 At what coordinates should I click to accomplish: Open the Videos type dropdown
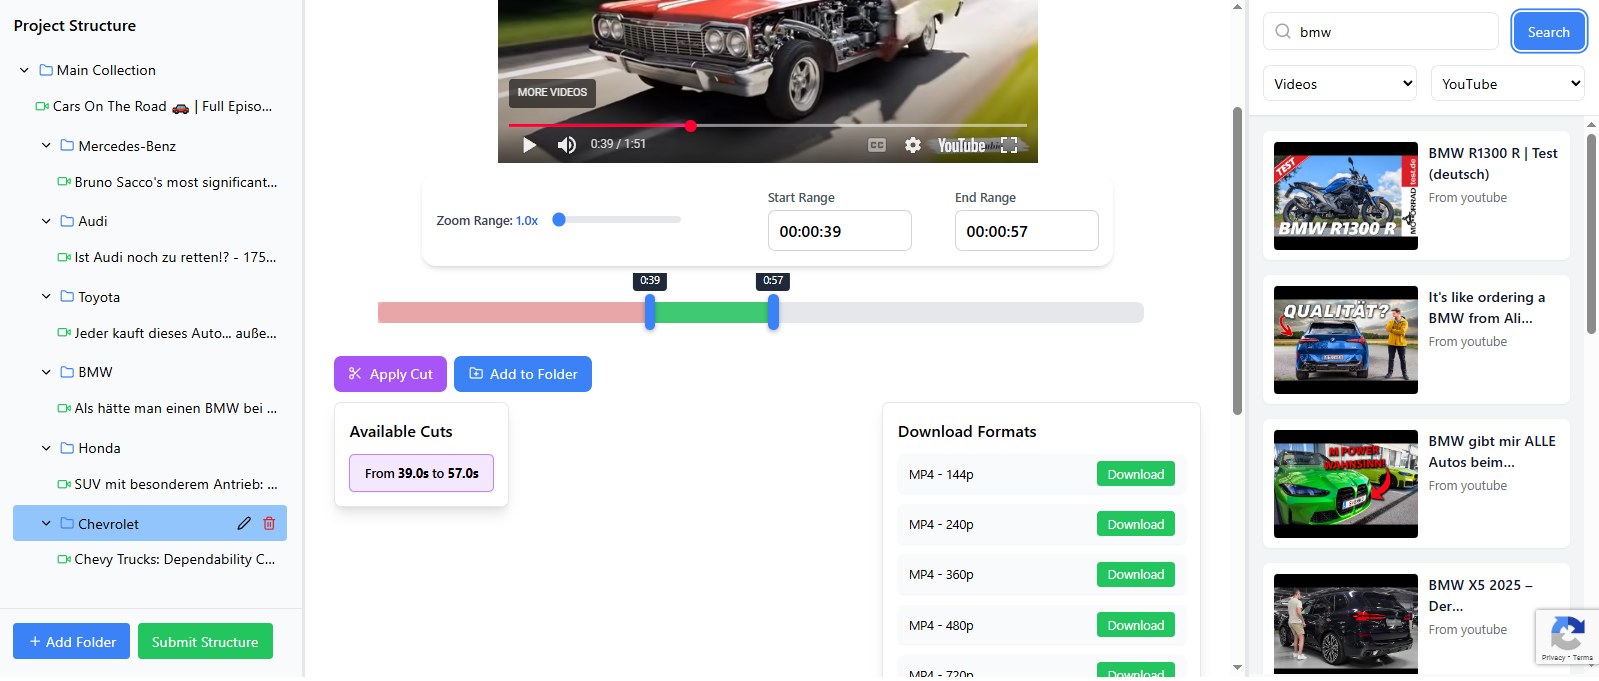(1340, 84)
